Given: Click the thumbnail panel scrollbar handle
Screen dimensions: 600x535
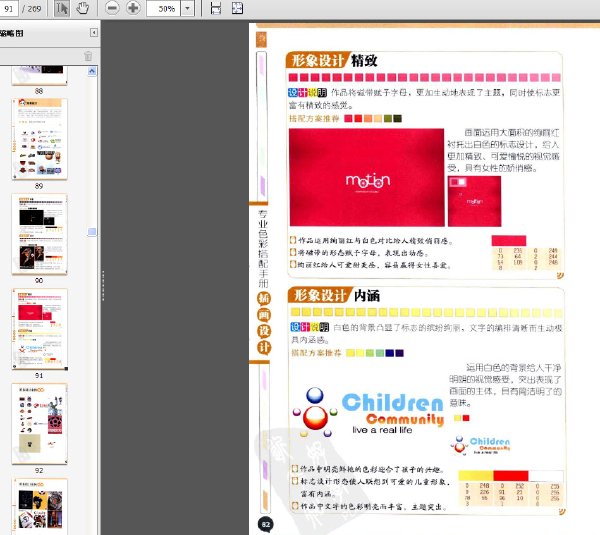Looking at the screenshot, I should pyautogui.click(x=92, y=232).
